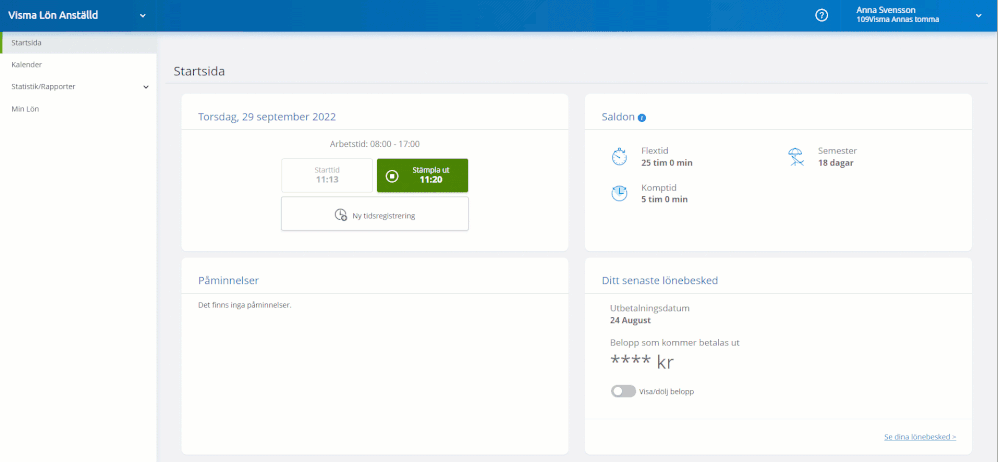998x462 pixels.
Task: Click the clock icon beside Ny tidsregistrering
Action: tap(340, 215)
